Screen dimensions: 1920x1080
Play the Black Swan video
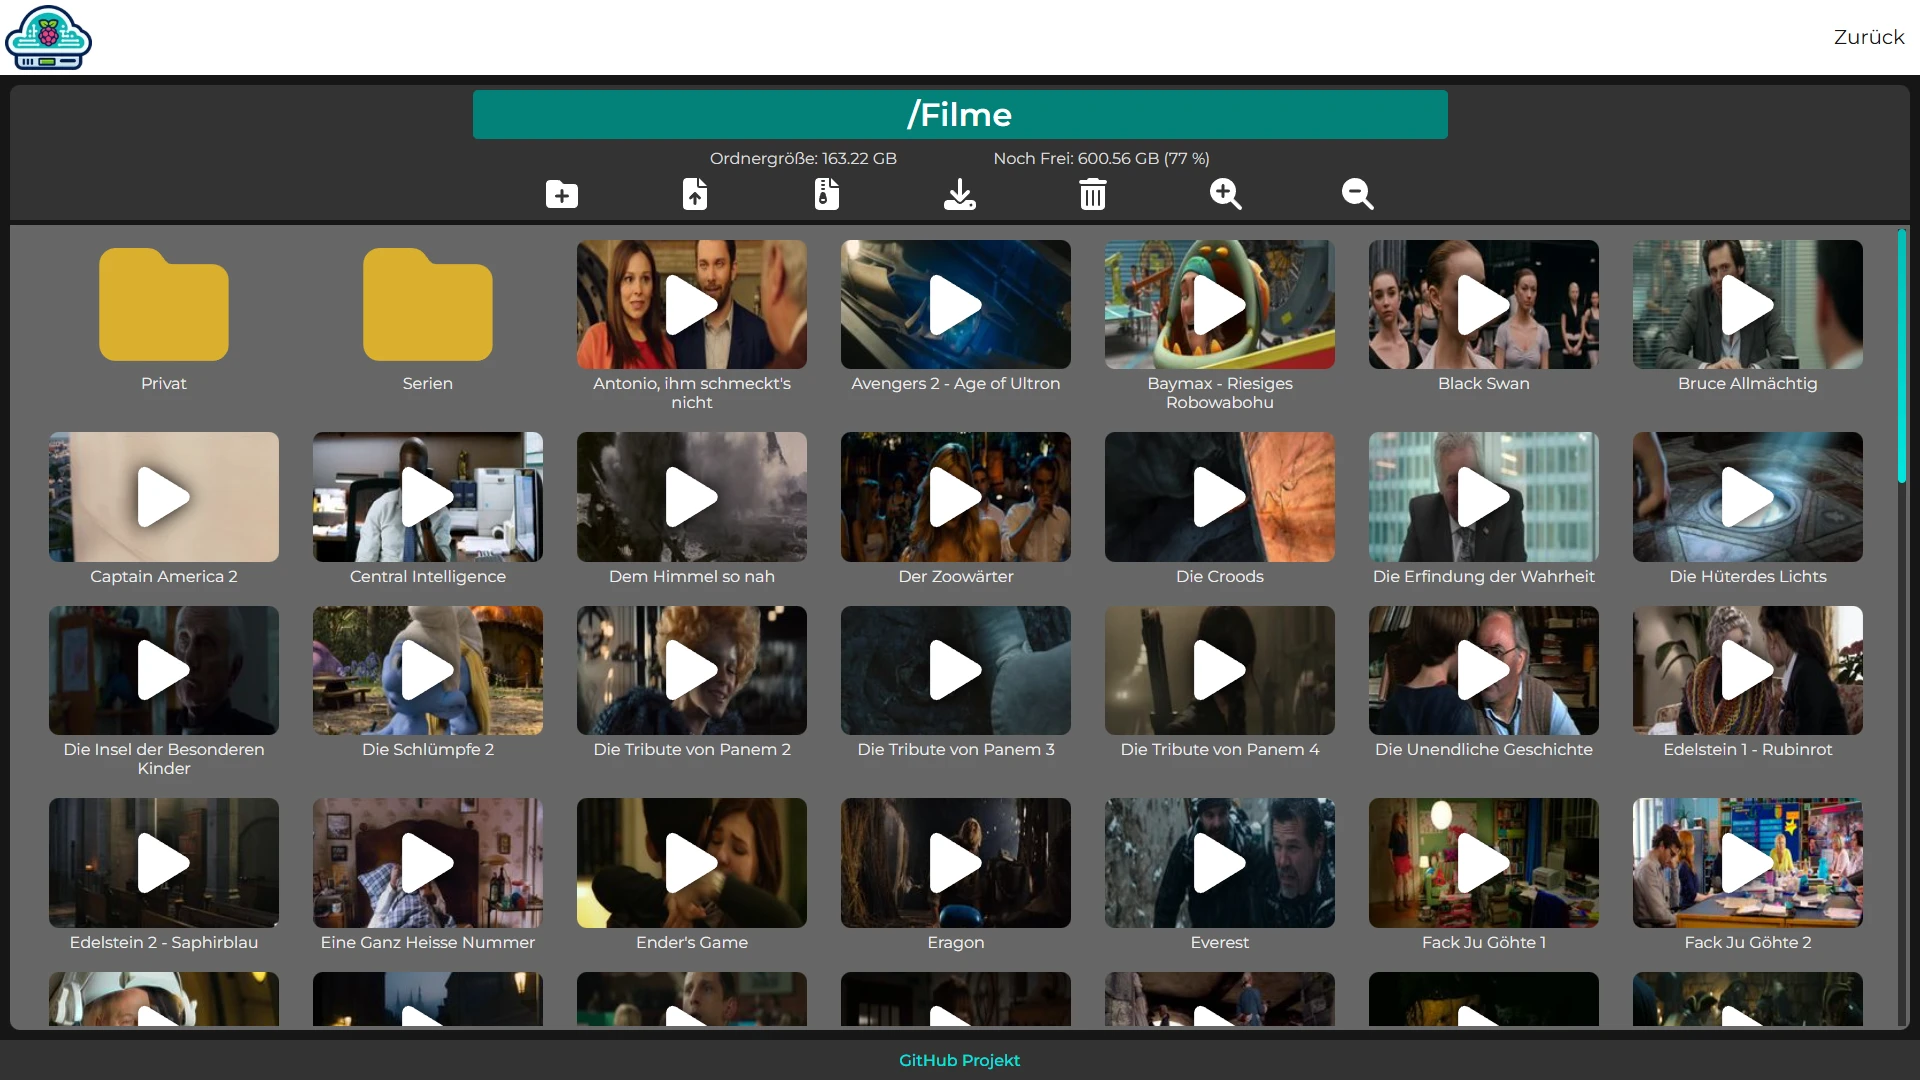pyautogui.click(x=1483, y=305)
